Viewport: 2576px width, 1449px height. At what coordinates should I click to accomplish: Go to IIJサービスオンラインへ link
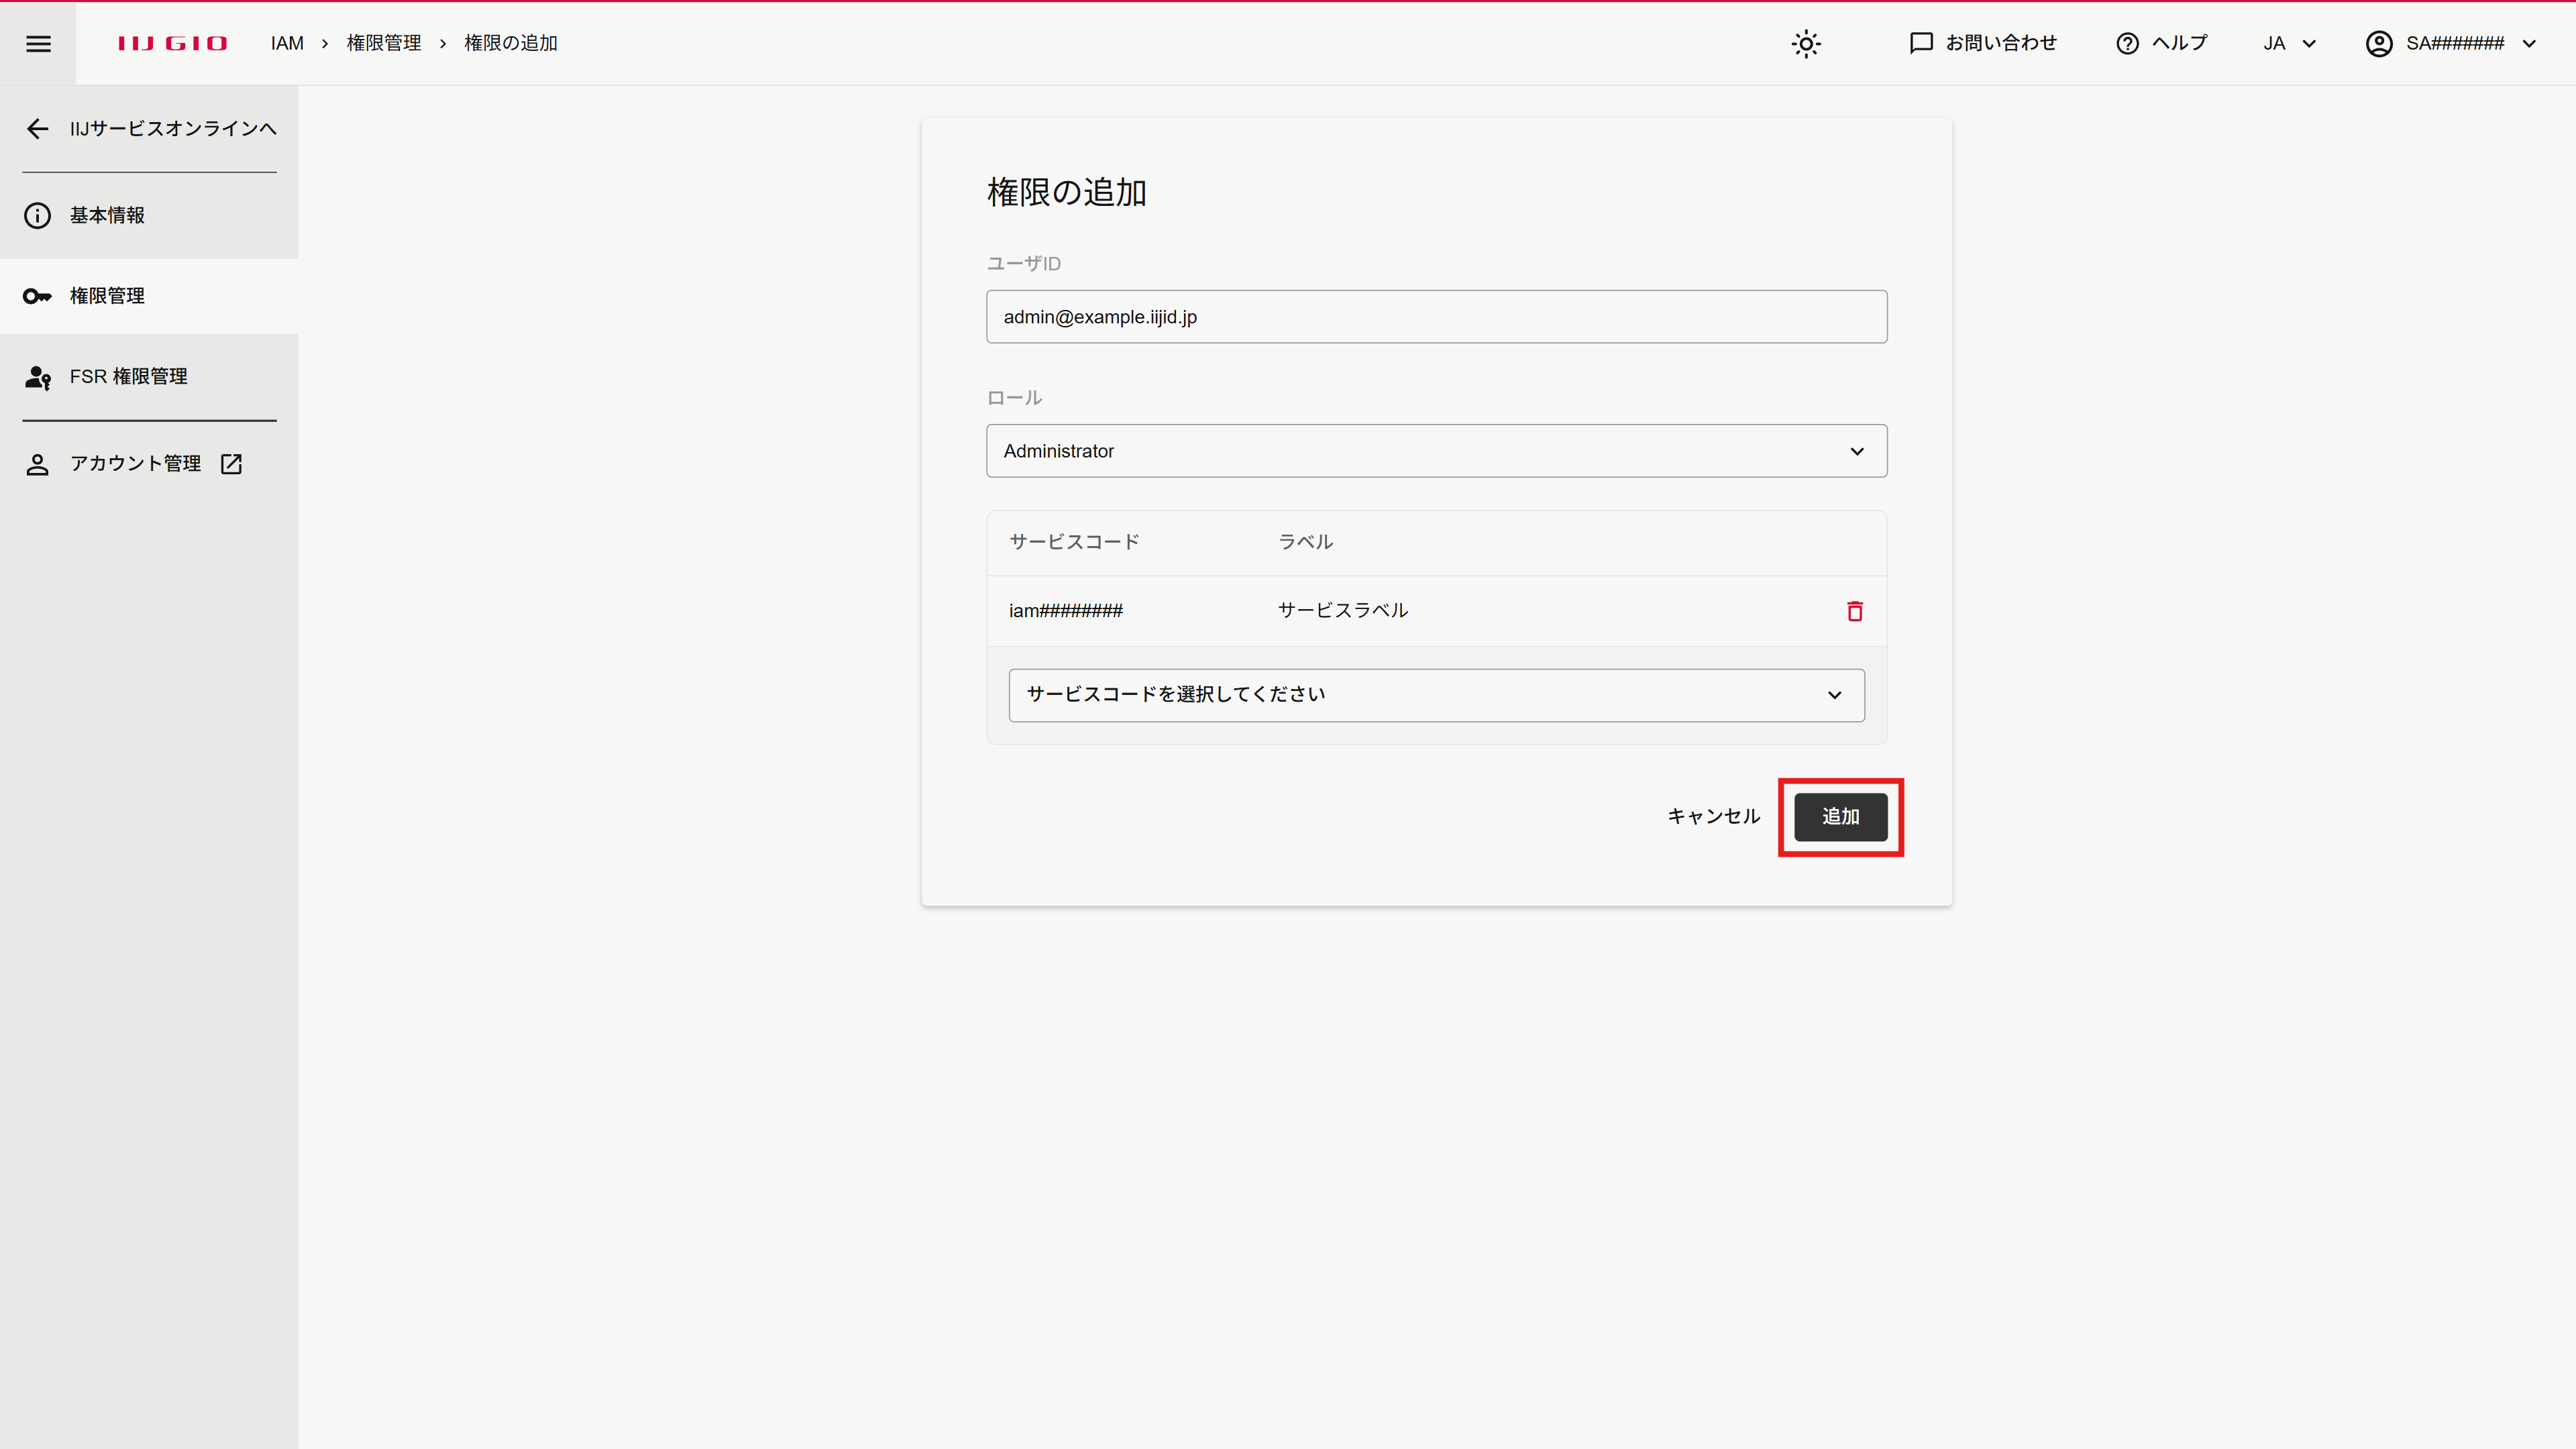[x=173, y=128]
